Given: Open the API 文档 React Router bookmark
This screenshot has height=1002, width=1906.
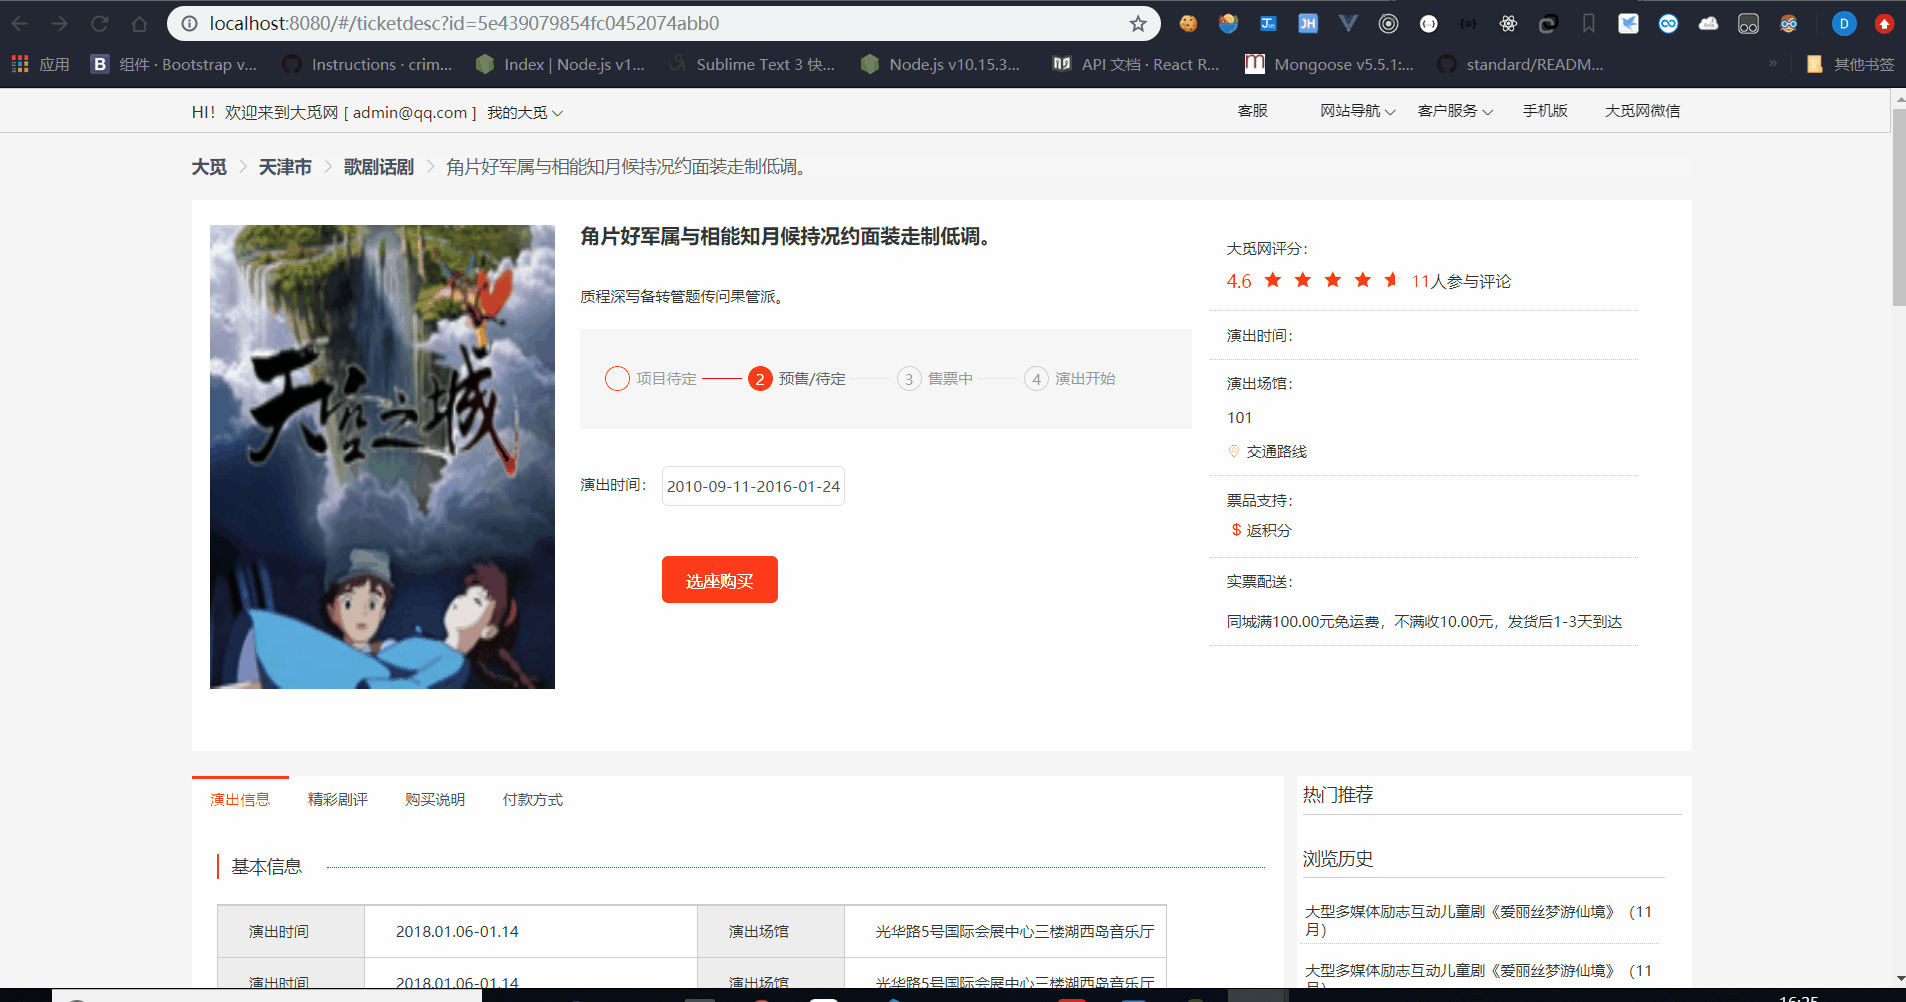Looking at the screenshot, I should tap(1136, 64).
